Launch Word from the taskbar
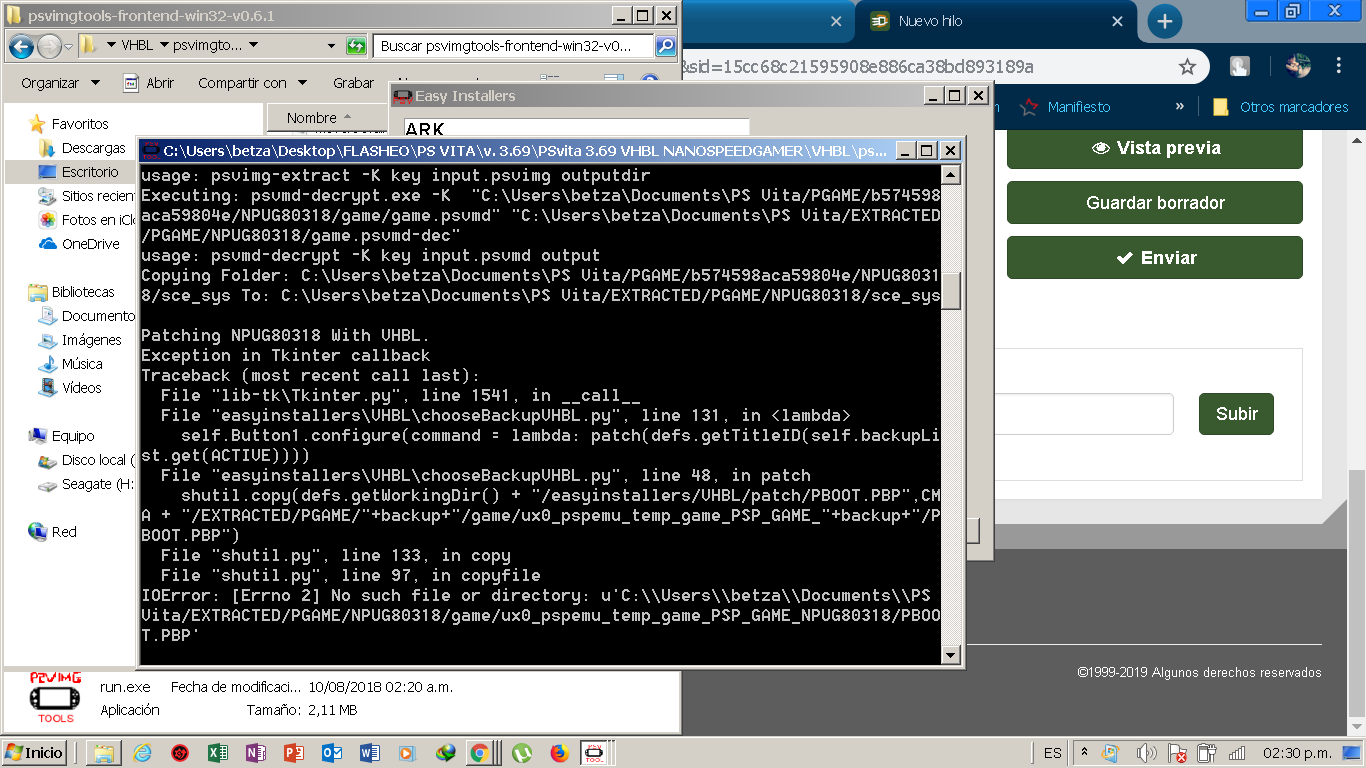This screenshot has height=768, width=1366. coord(369,753)
